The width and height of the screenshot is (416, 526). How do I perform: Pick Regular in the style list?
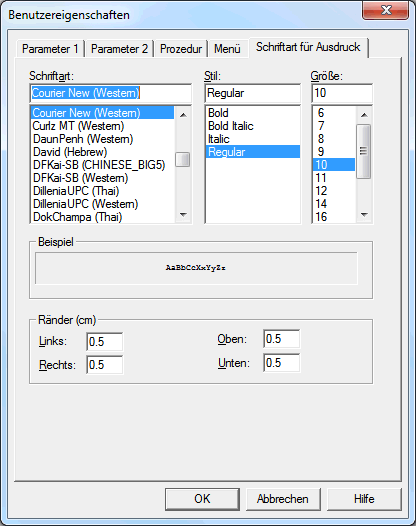point(253,152)
